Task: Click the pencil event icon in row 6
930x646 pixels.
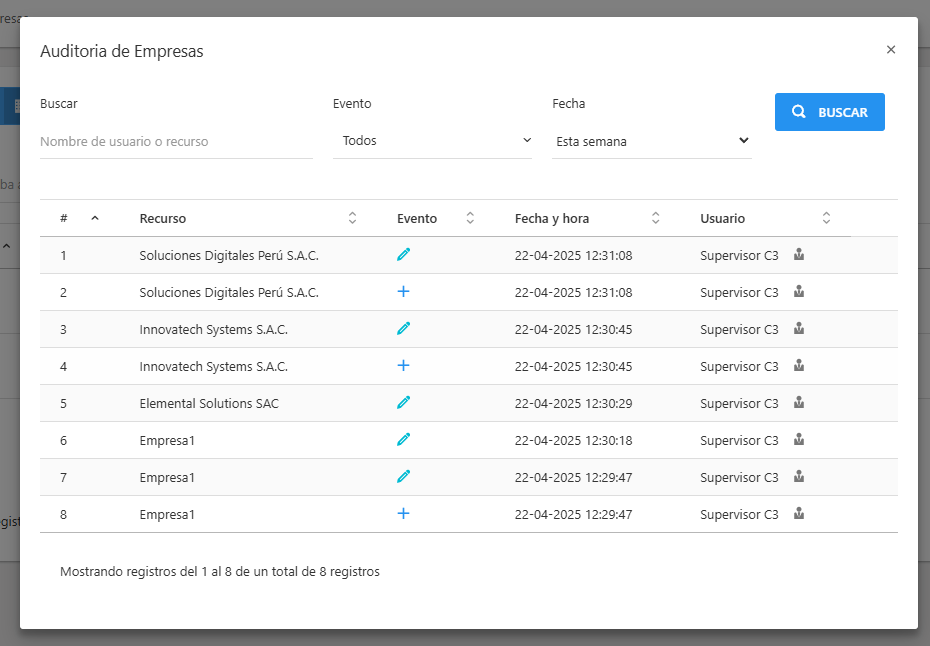Action: [x=403, y=440]
